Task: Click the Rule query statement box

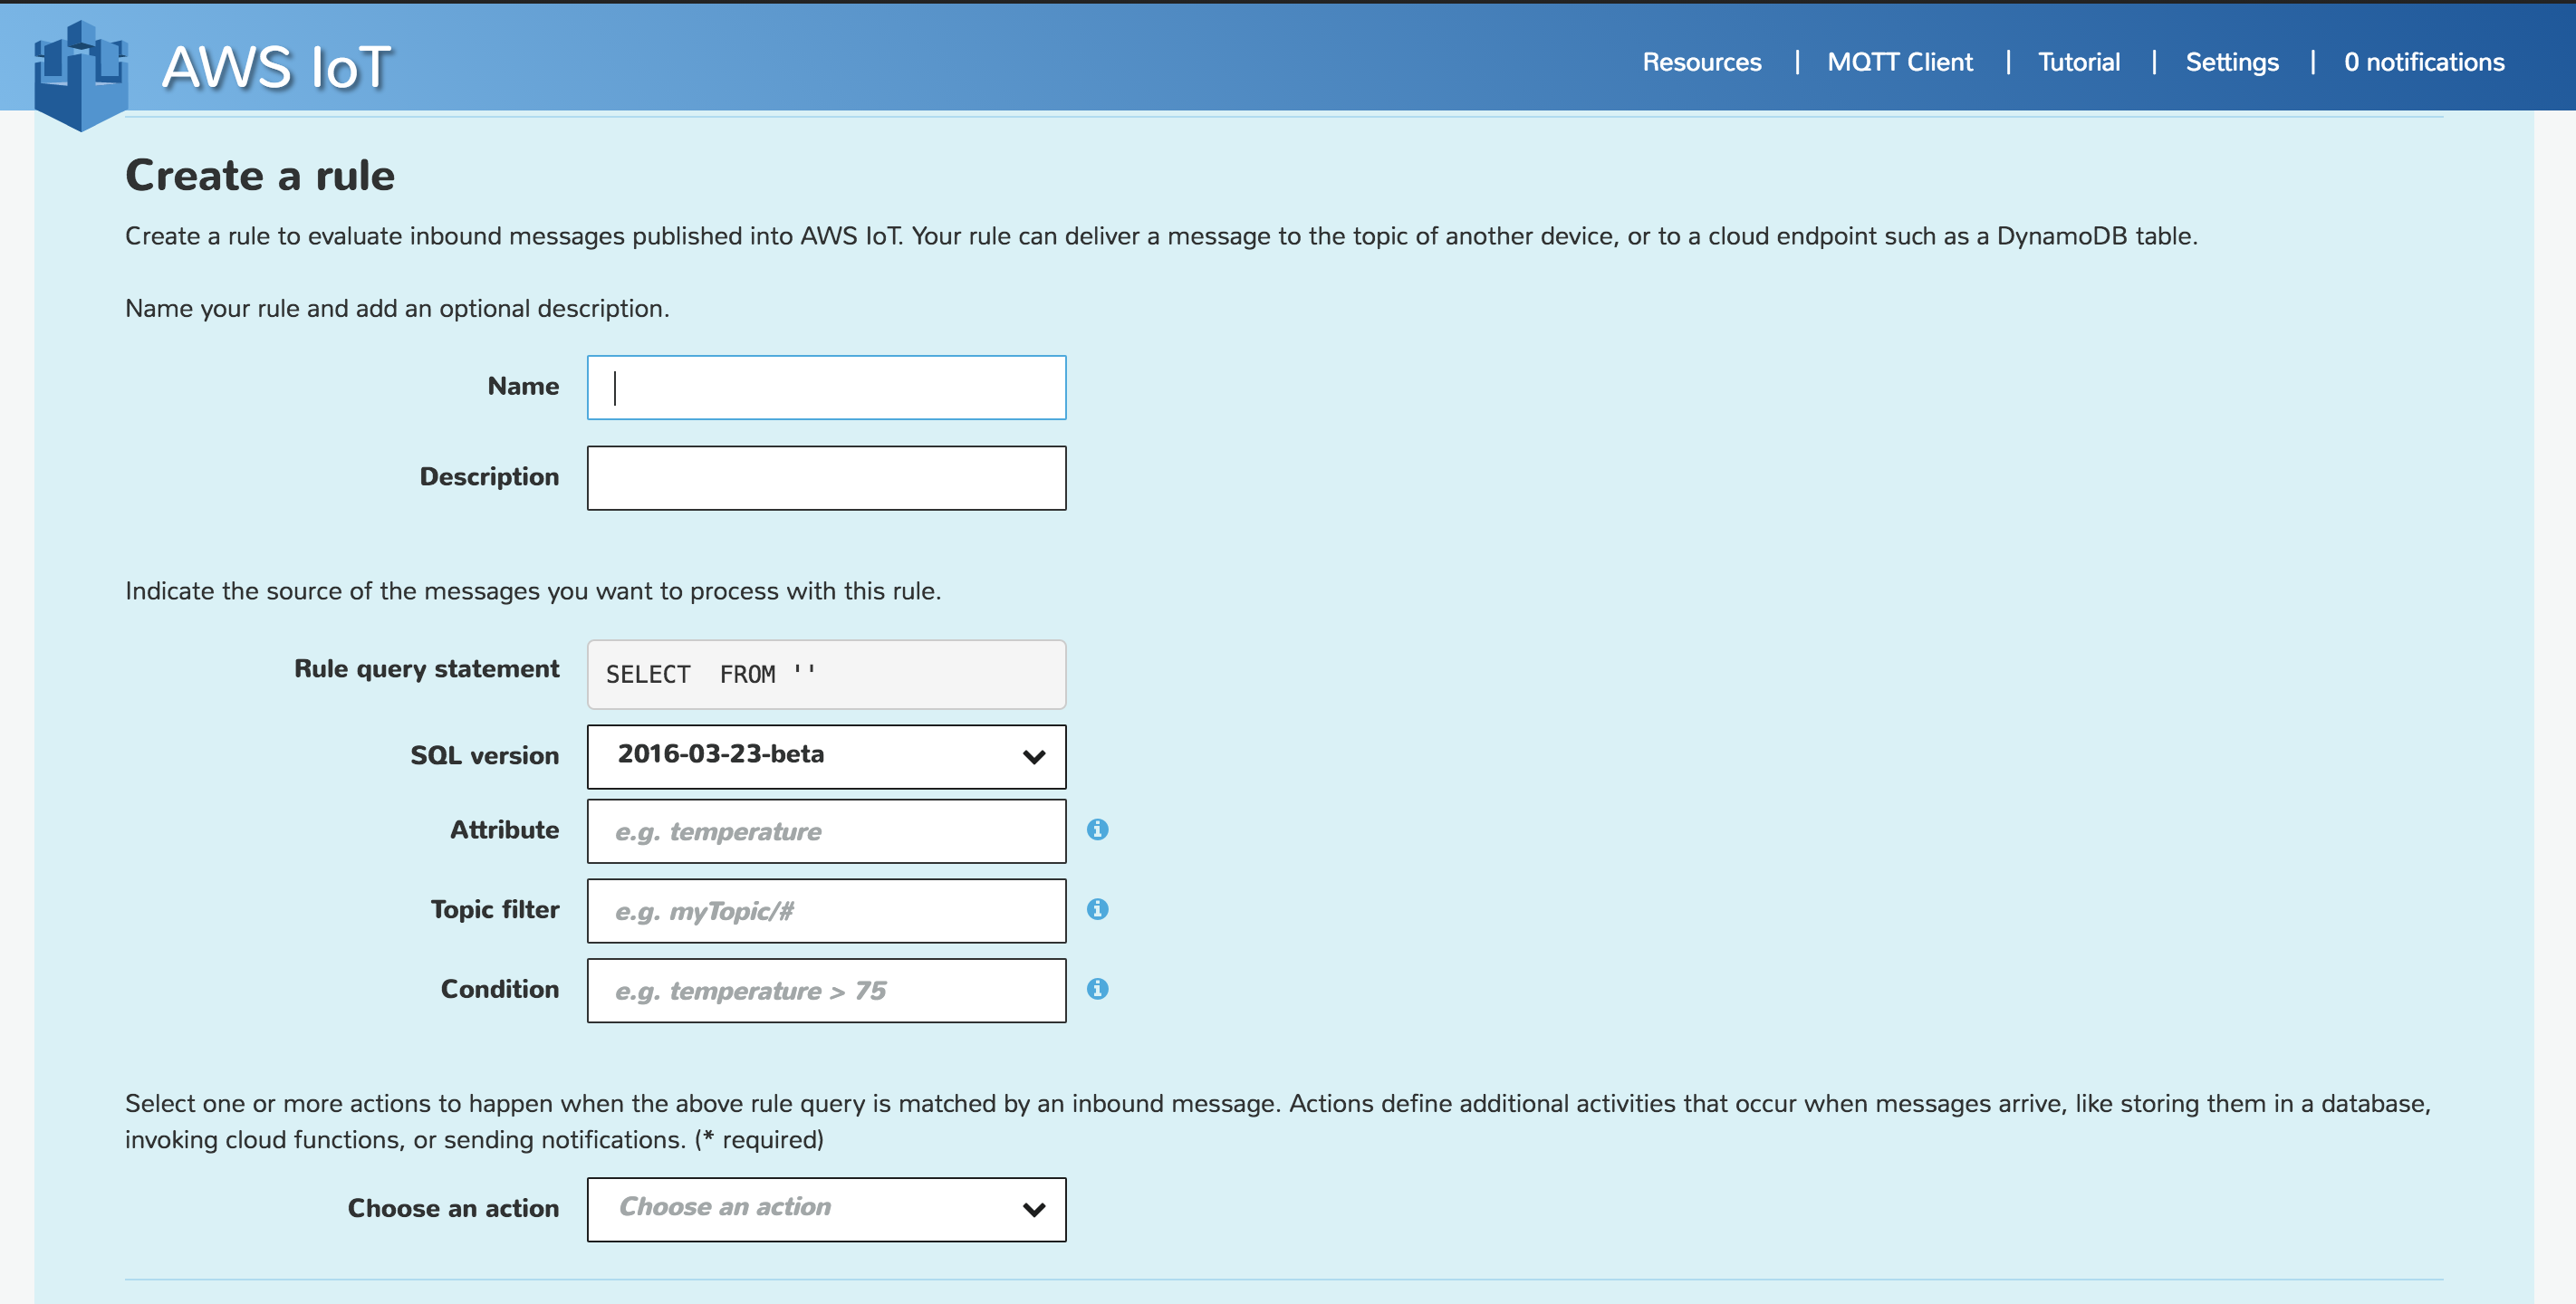Action: click(826, 674)
